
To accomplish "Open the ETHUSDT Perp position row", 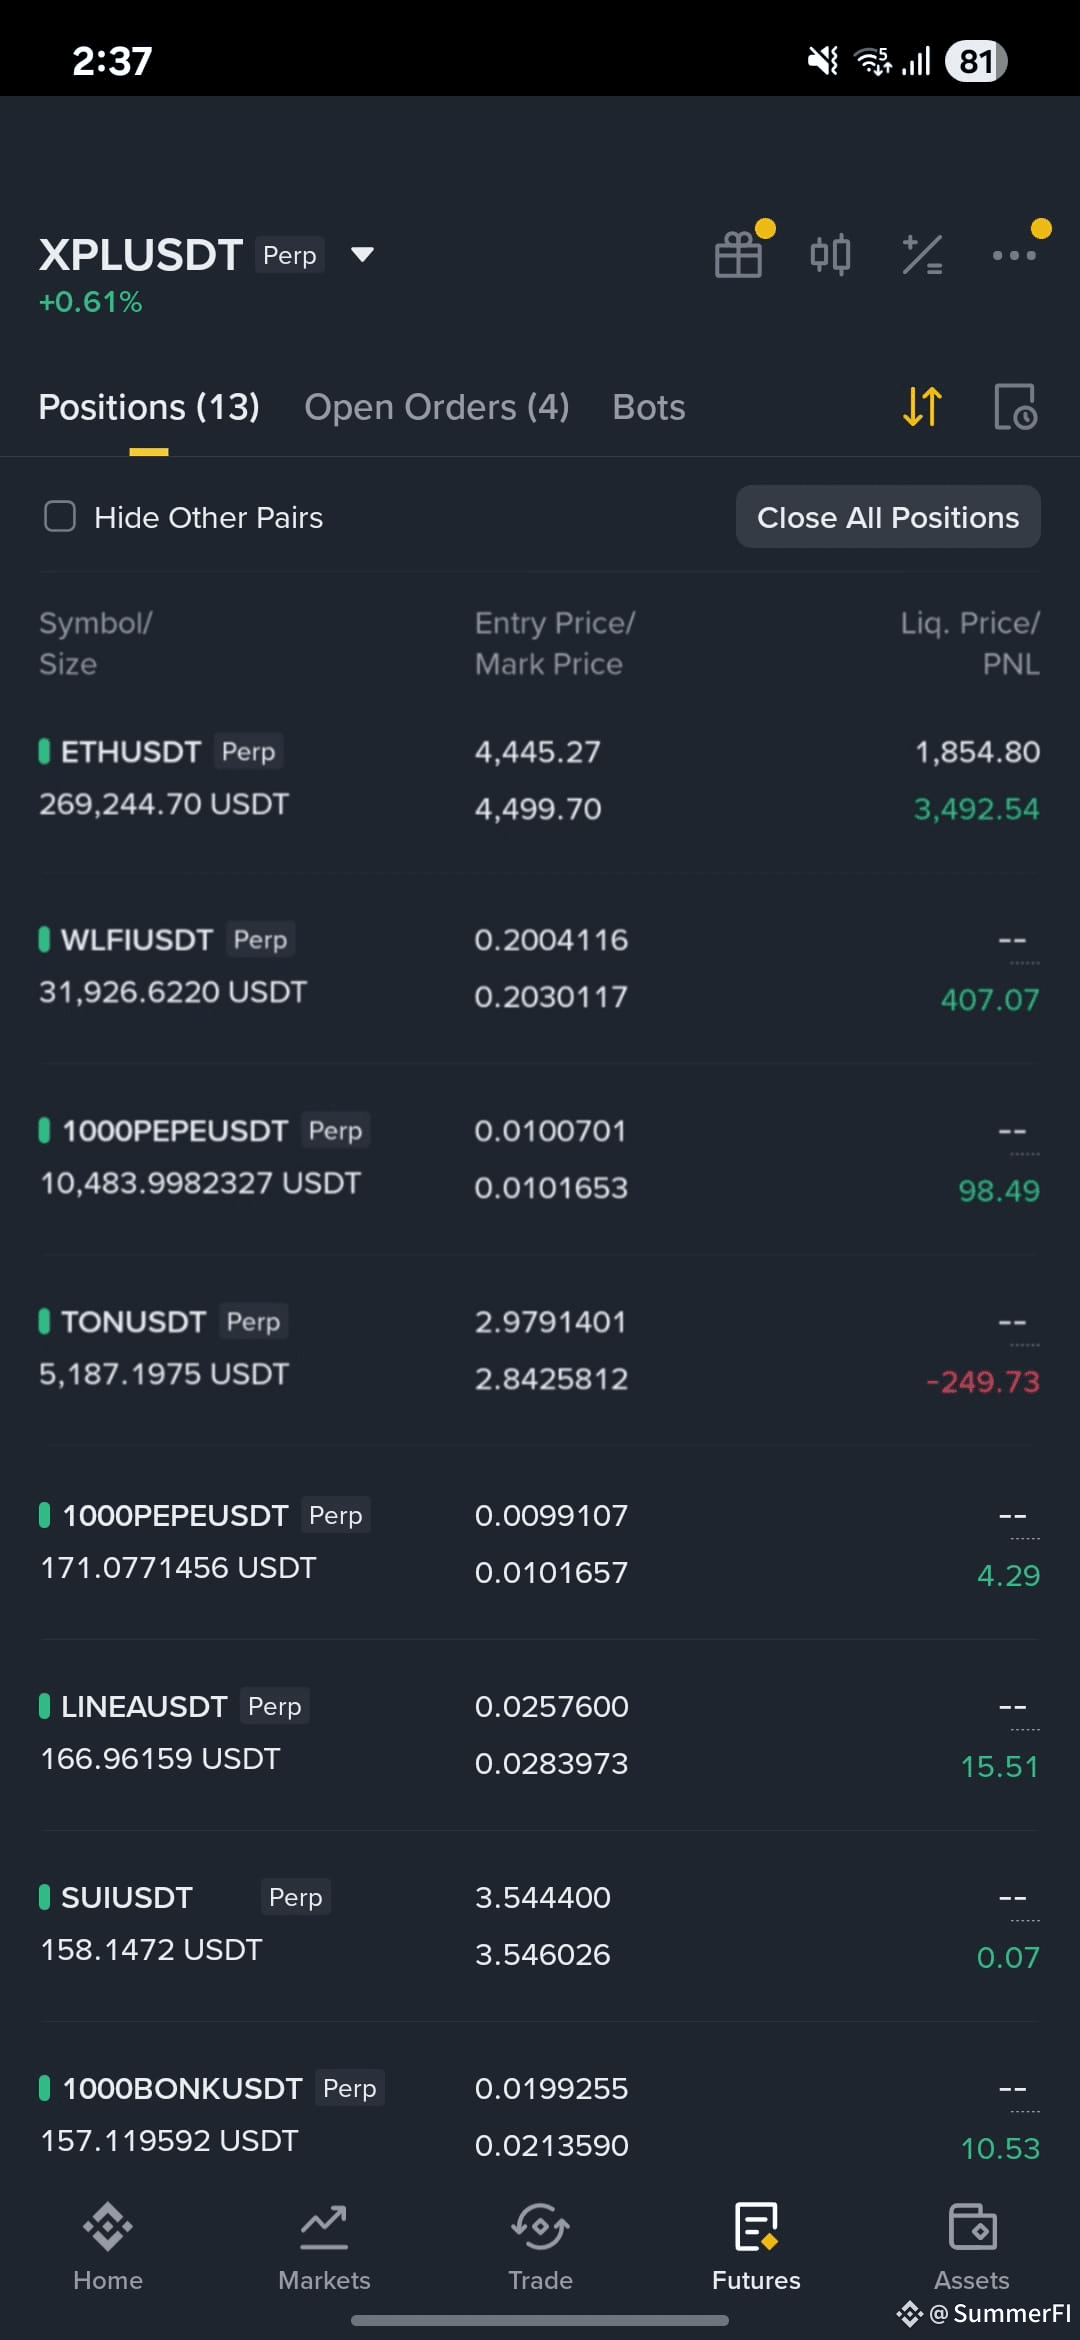I will (x=540, y=779).
